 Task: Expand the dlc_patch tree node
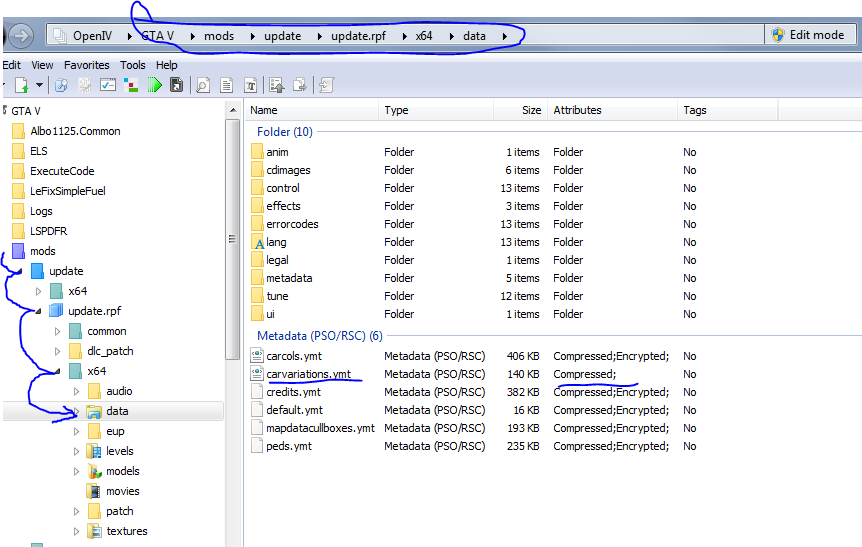pos(58,351)
